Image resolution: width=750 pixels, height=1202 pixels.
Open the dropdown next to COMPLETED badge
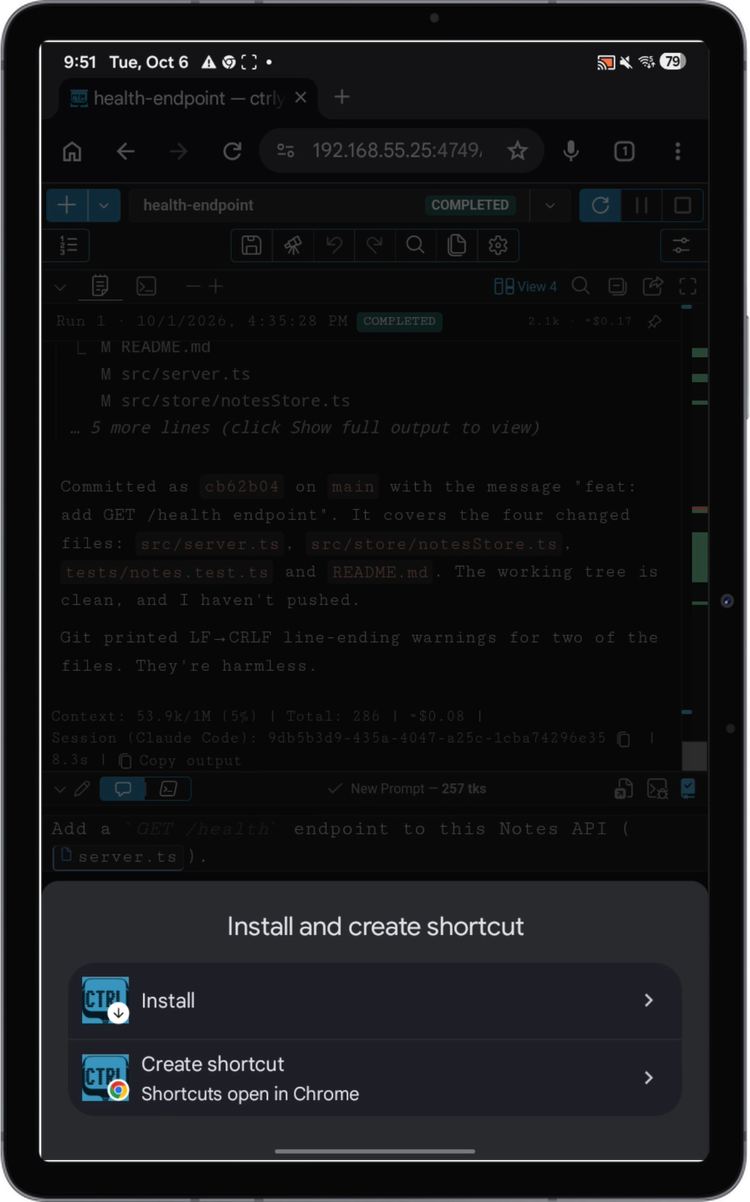pyautogui.click(x=549, y=205)
